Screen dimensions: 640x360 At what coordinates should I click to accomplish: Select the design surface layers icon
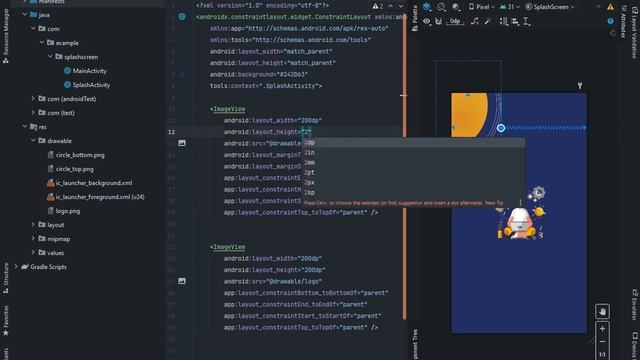click(427, 7)
